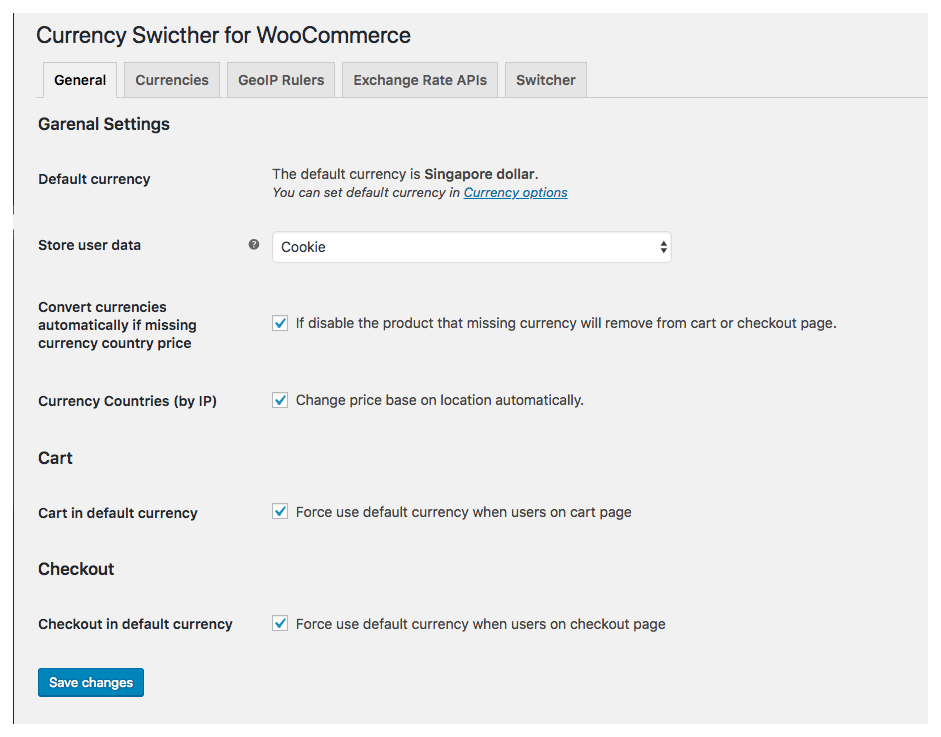Toggle force default currency on checkout page

280,623
